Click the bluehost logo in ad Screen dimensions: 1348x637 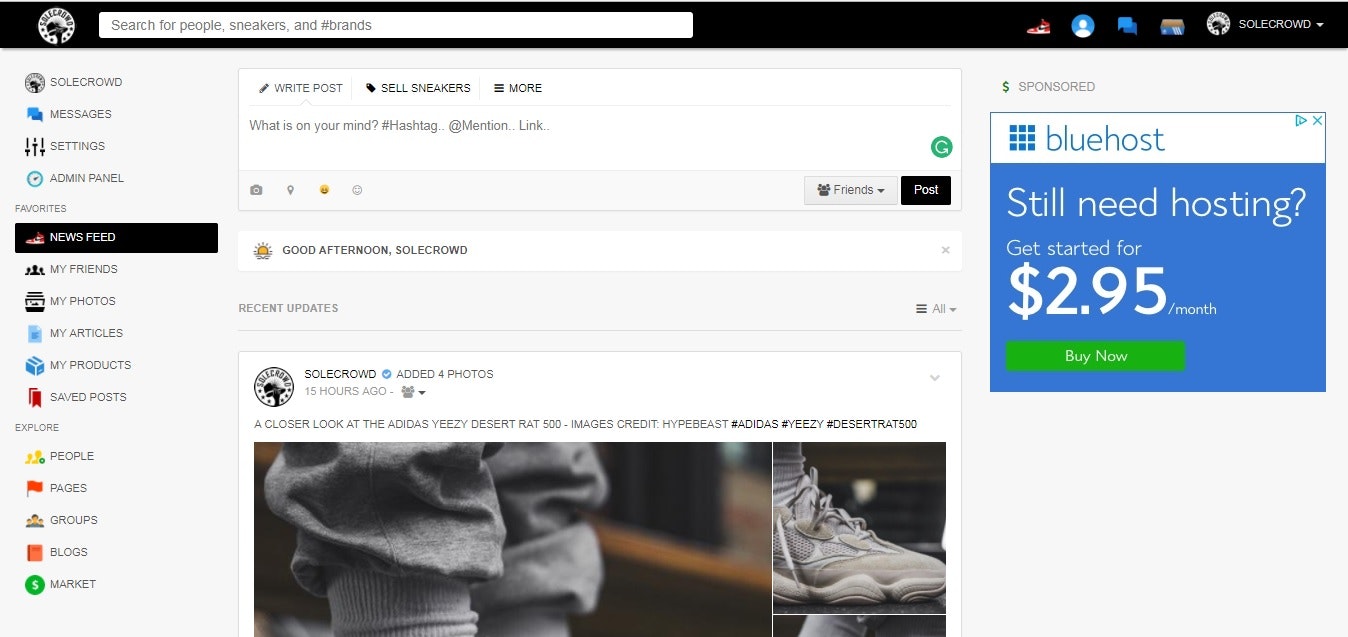point(1086,138)
